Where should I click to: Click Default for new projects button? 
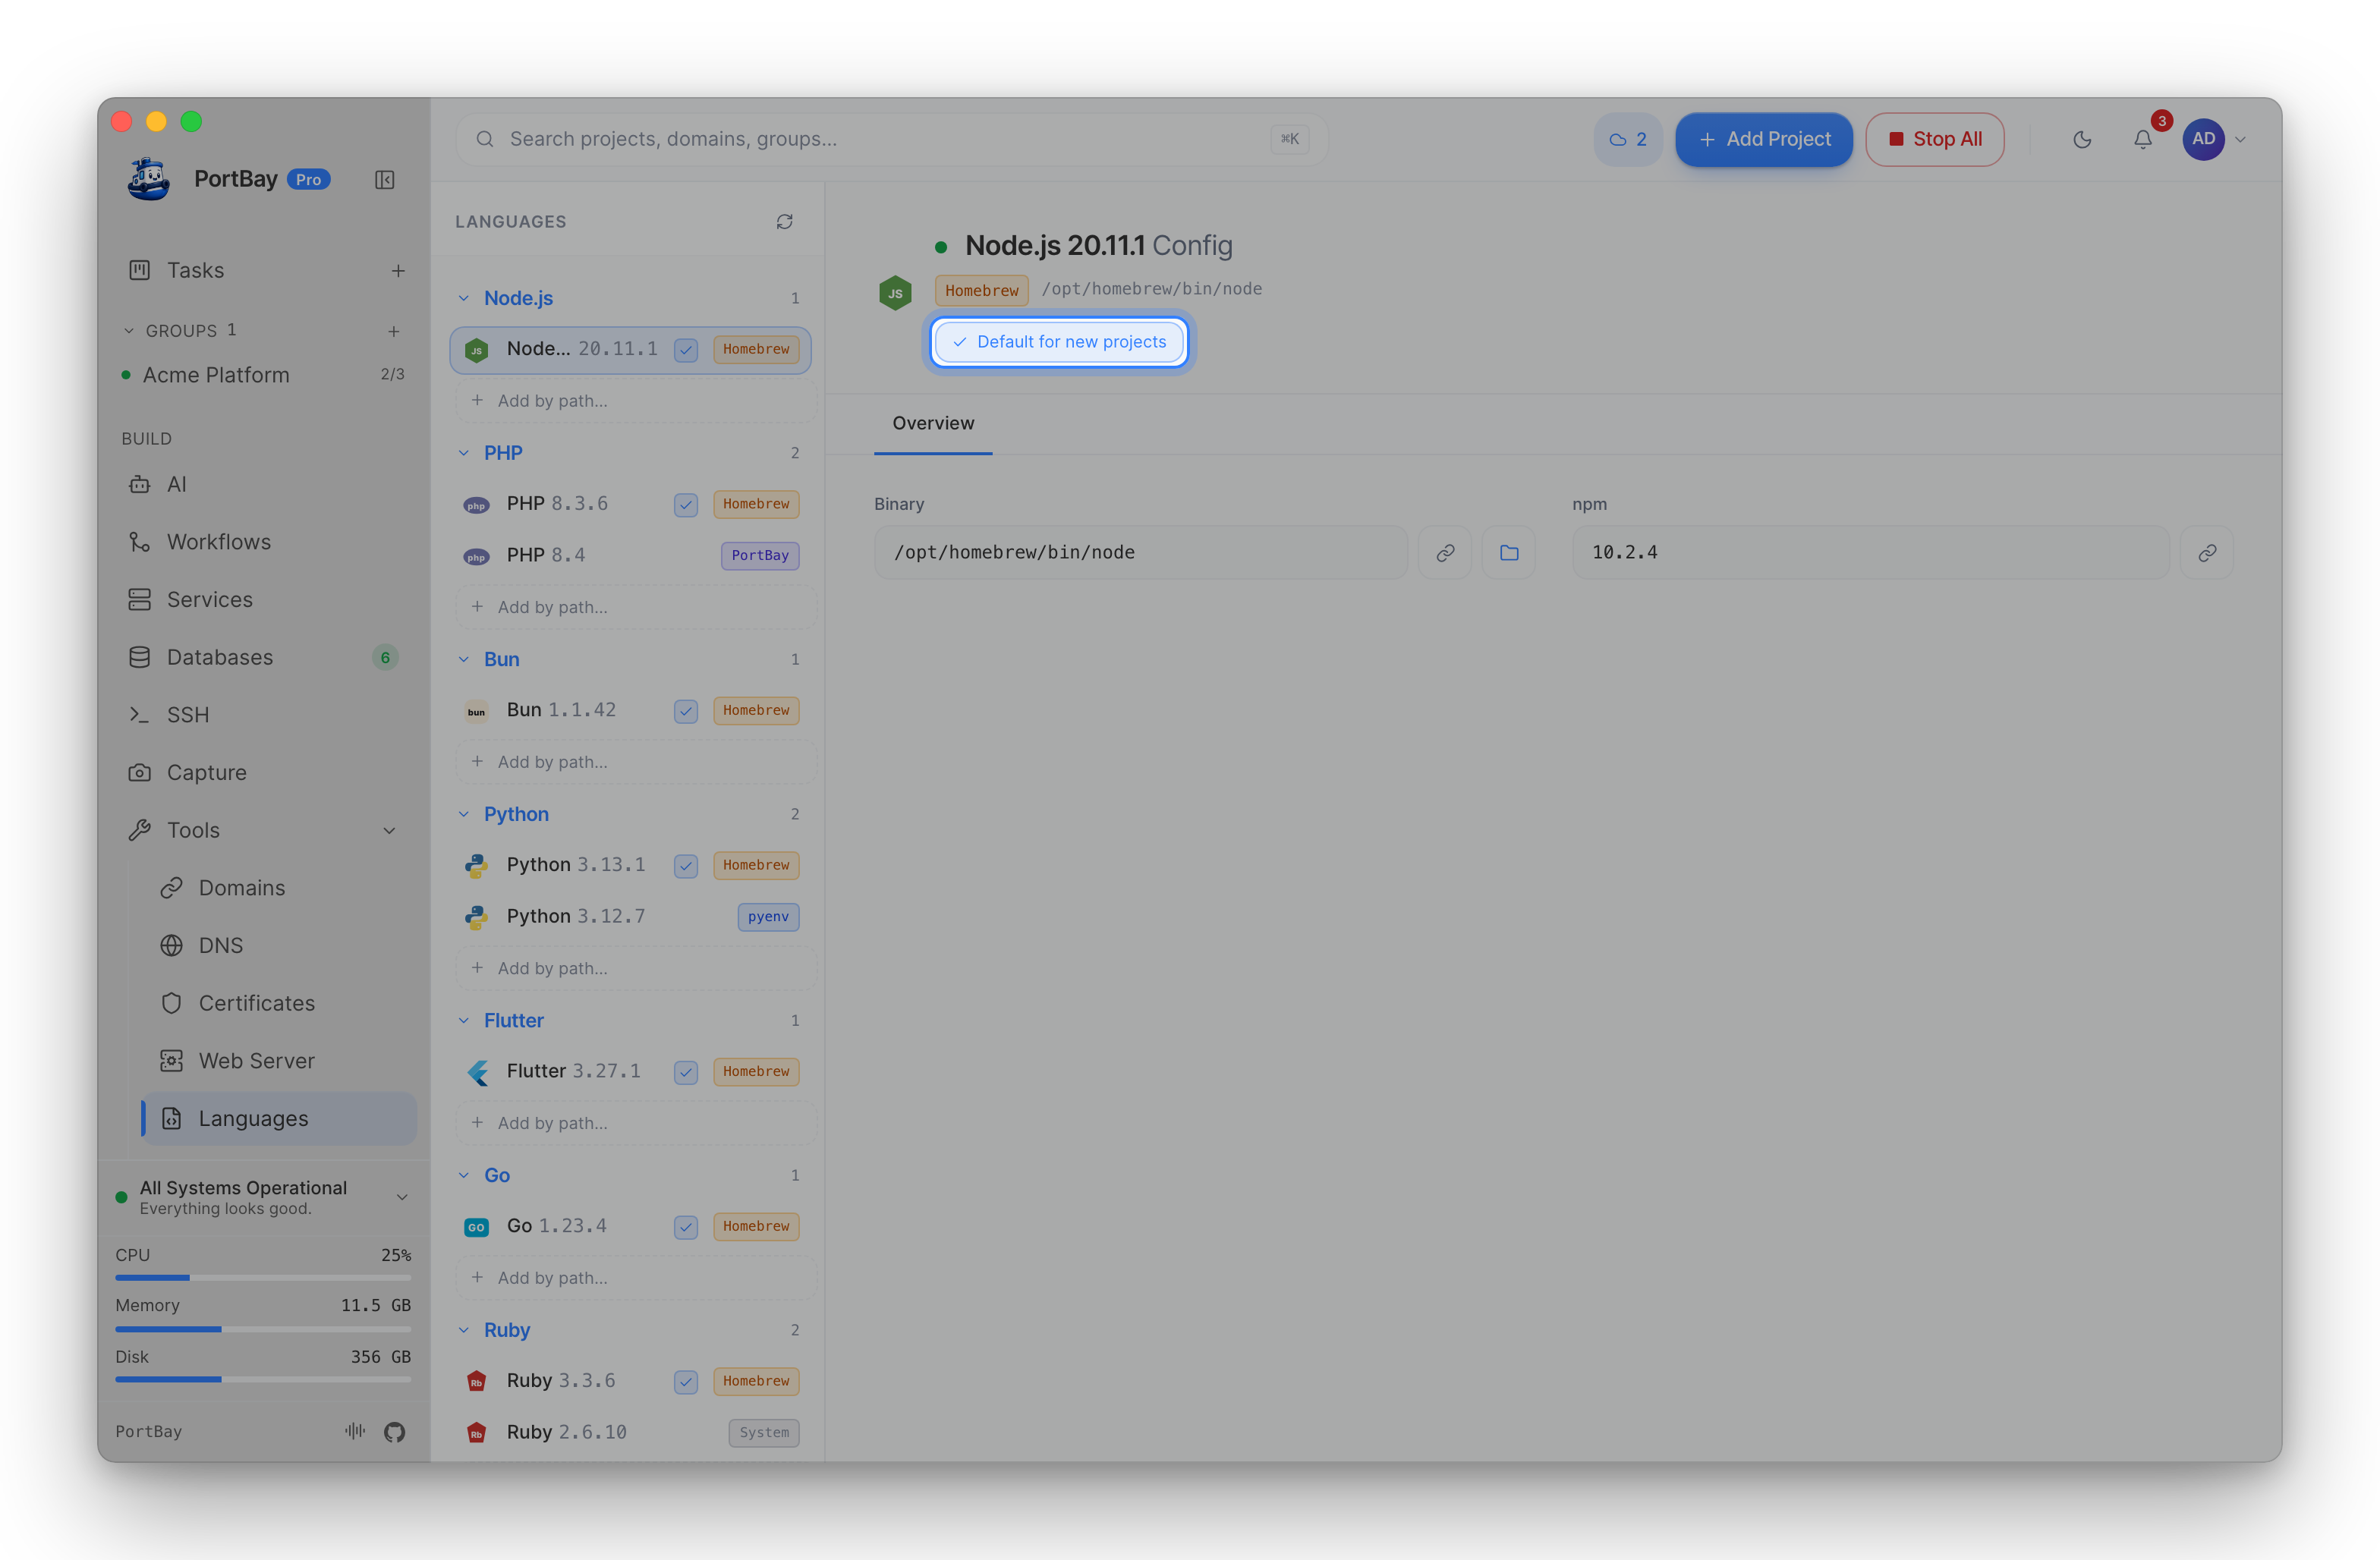tap(1059, 342)
